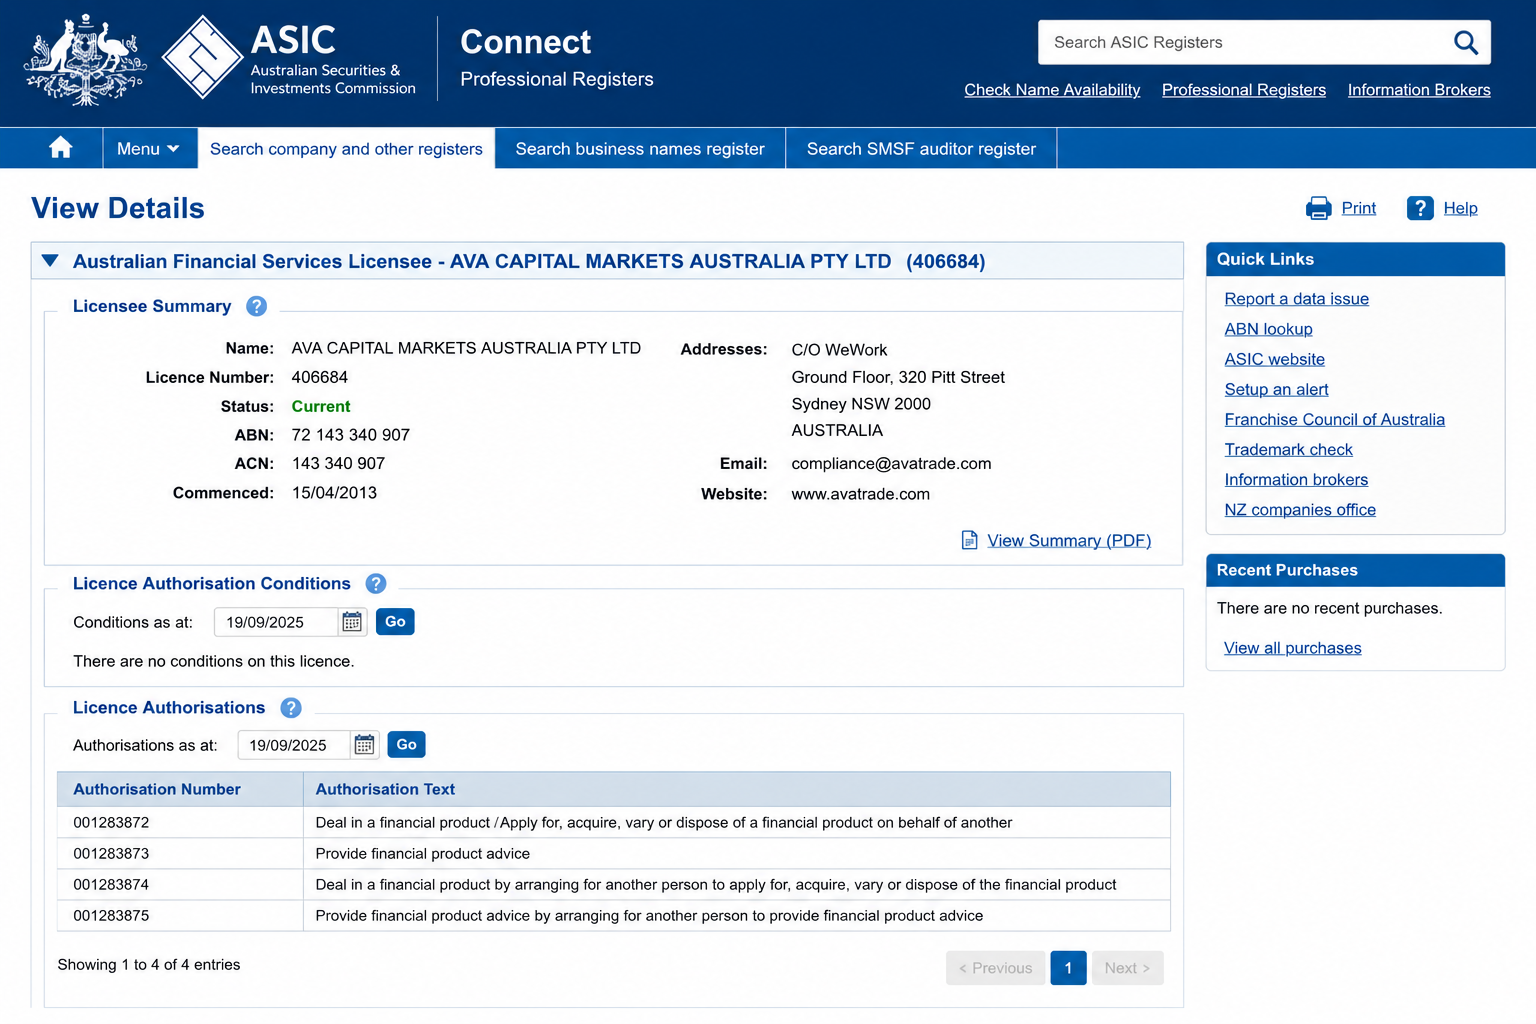The image size is (1536, 1024).
Task: Open calendar picker for Conditions date
Action: tap(352, 622)
